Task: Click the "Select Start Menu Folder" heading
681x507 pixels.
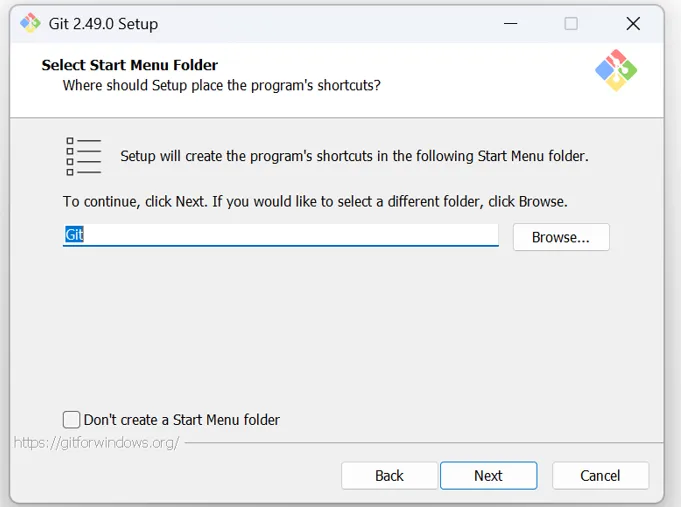Action: [130, 65]
